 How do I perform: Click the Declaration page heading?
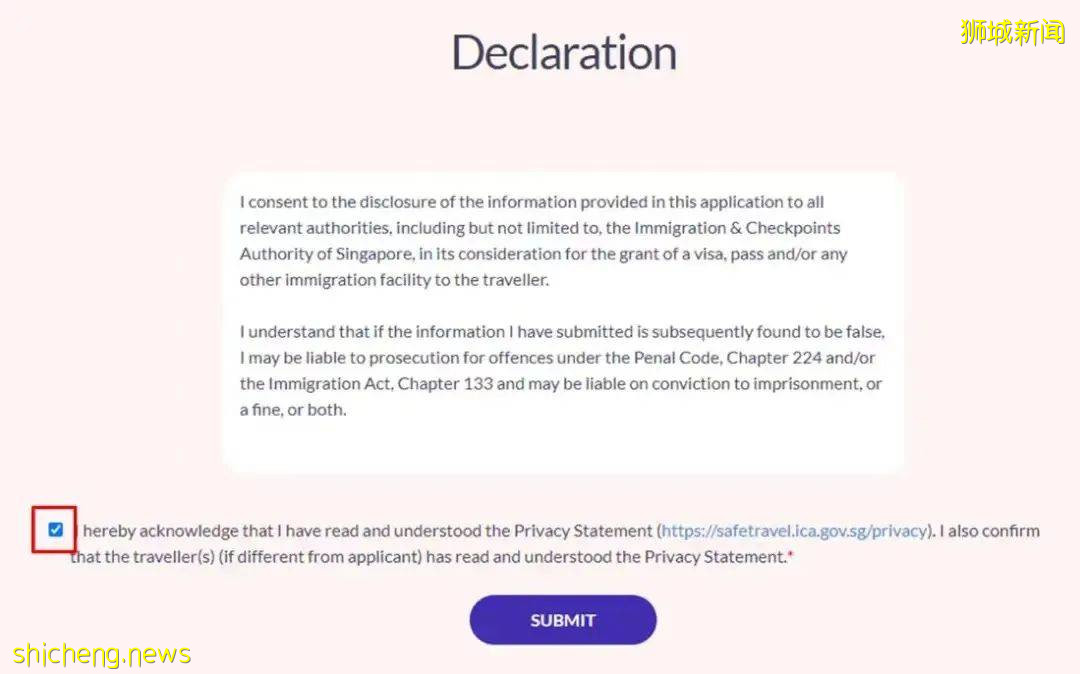564,53
